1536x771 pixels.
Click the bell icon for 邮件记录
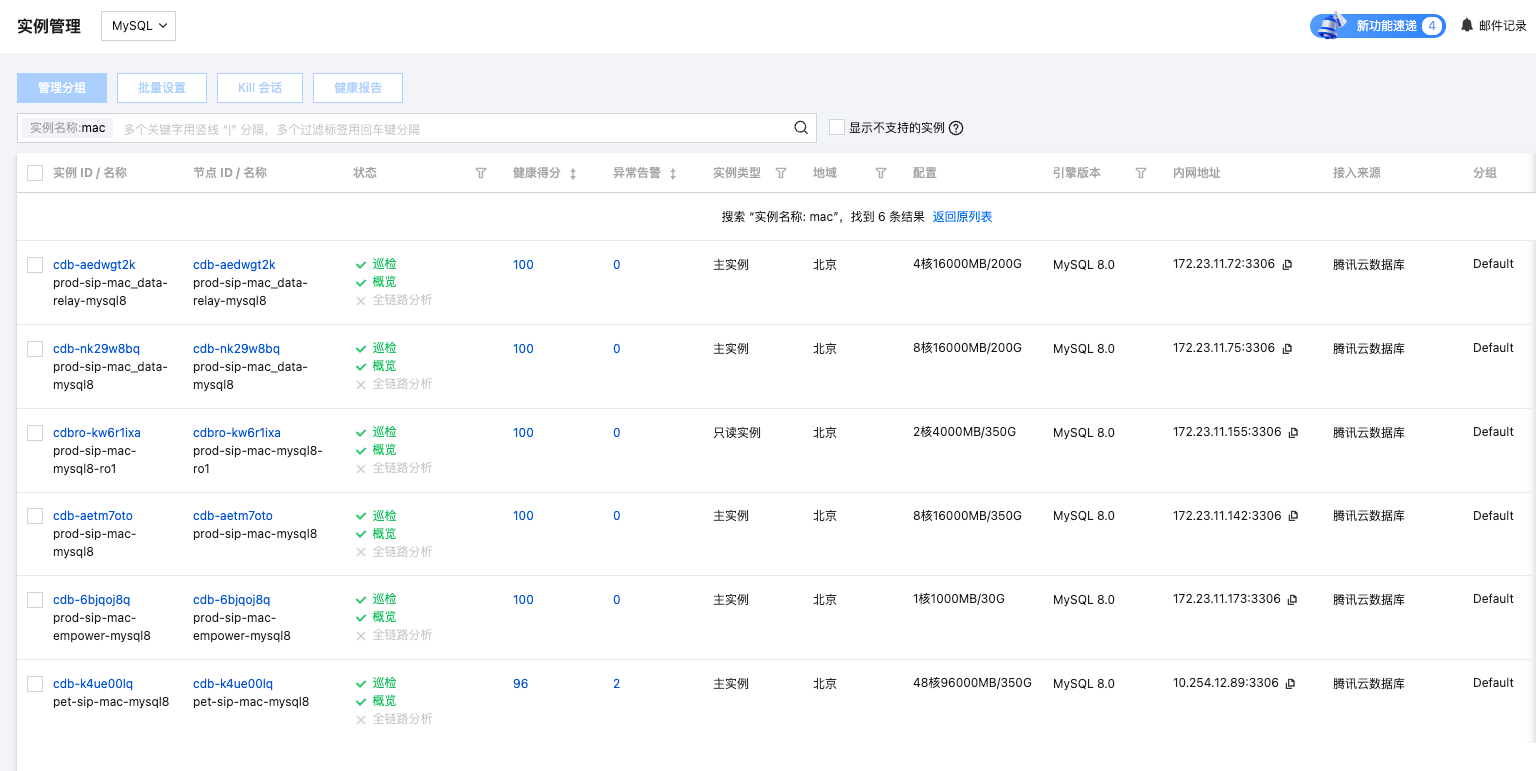(1467, 25)
